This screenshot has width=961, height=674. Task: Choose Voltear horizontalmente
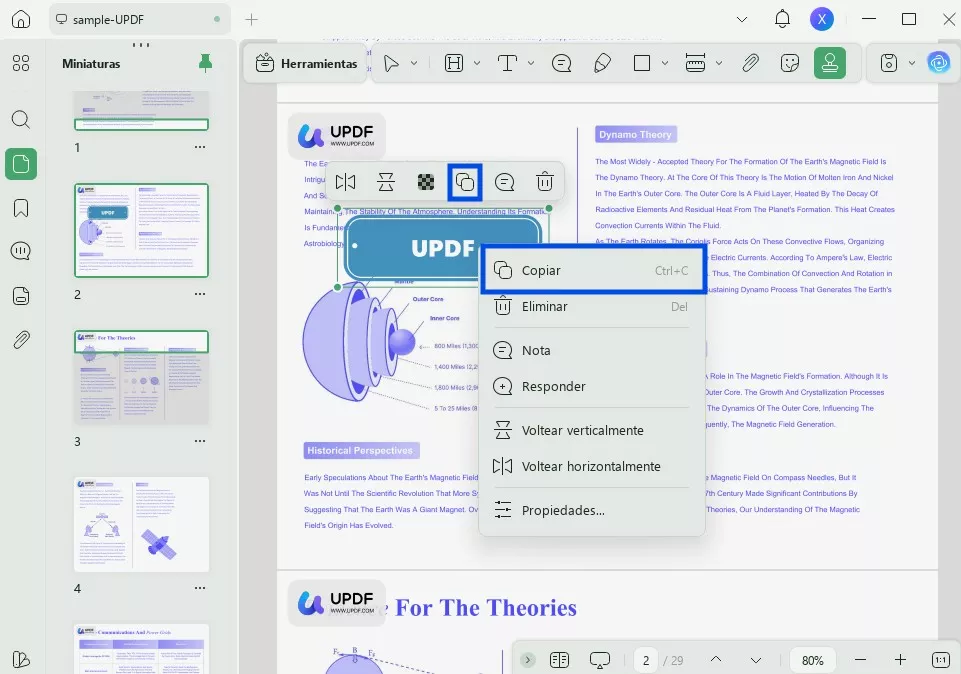click(x=592, y=466)
